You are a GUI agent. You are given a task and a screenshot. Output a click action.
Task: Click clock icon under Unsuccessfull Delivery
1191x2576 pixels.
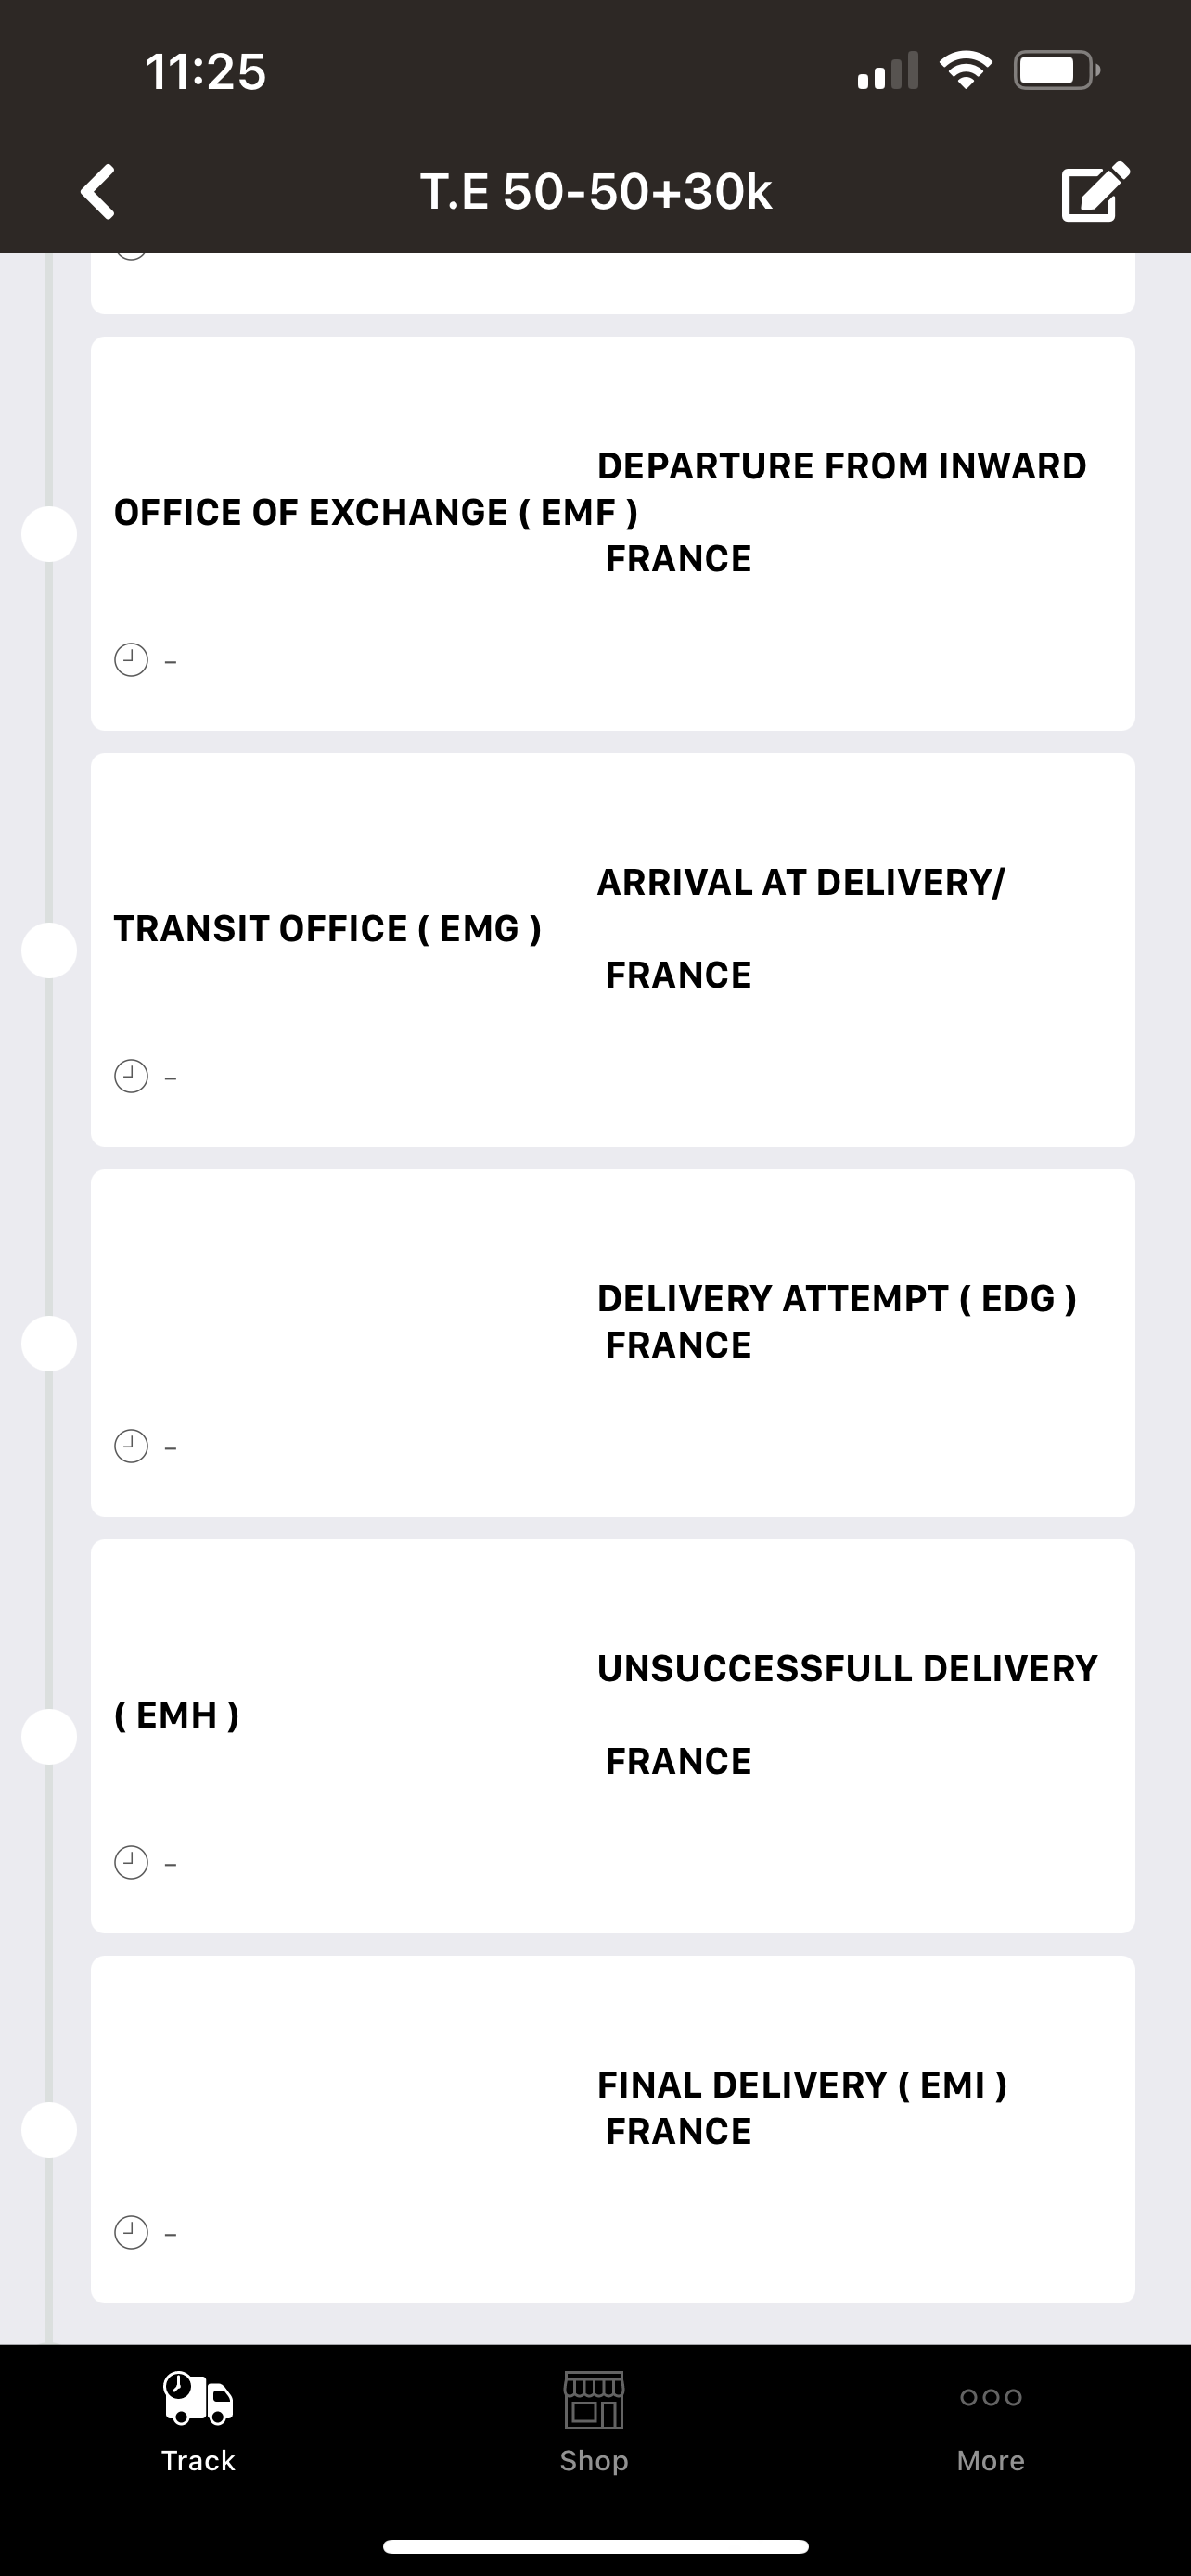[x=131, y=1862]
